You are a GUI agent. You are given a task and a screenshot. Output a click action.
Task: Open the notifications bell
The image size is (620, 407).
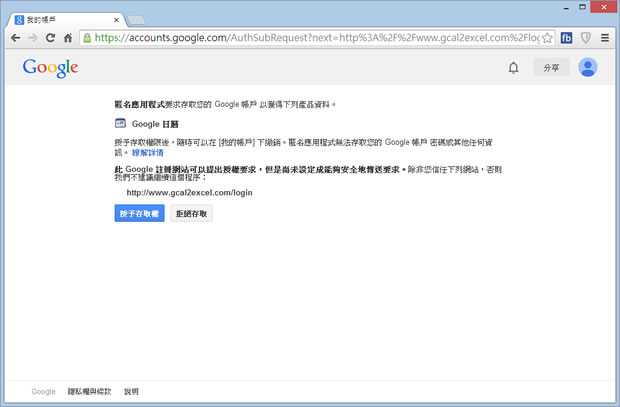pyautogui.click(x=513, y=68)
